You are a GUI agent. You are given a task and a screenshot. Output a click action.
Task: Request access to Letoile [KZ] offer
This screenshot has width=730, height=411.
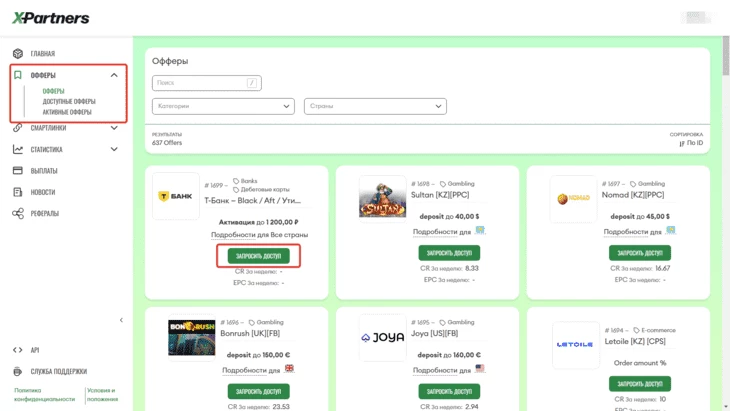pyautogui.click(x=640, y=384)
